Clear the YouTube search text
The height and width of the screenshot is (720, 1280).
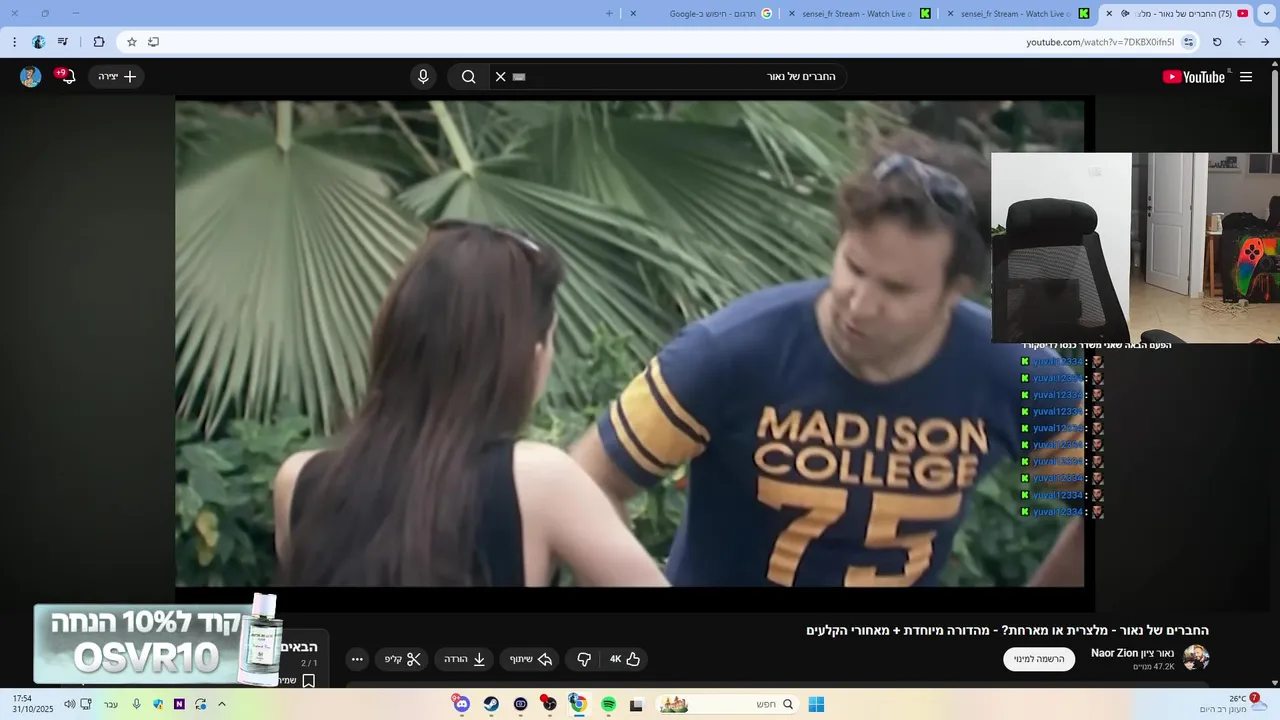[x=501, y=77]
